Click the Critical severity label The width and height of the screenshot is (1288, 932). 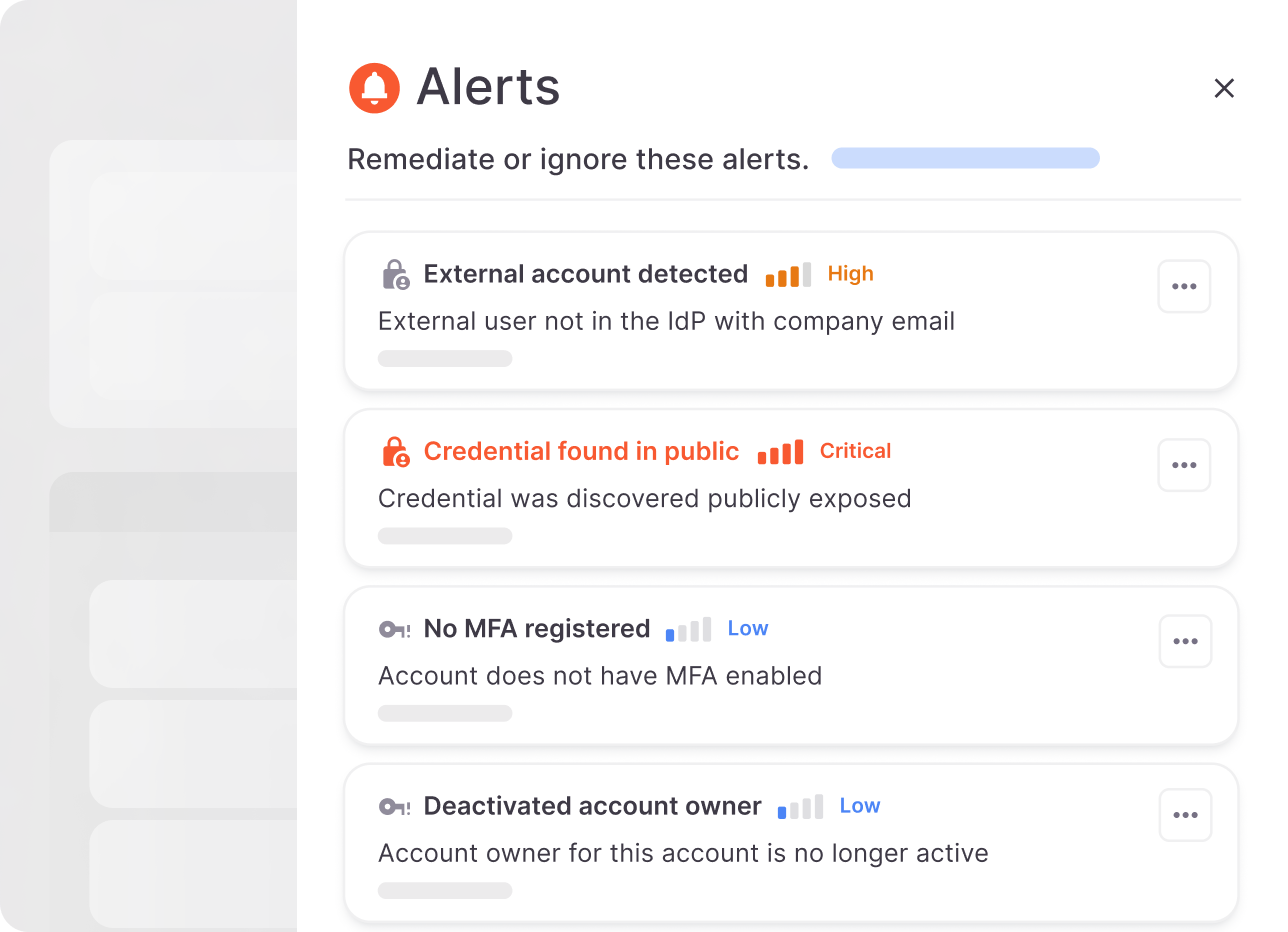855,451
